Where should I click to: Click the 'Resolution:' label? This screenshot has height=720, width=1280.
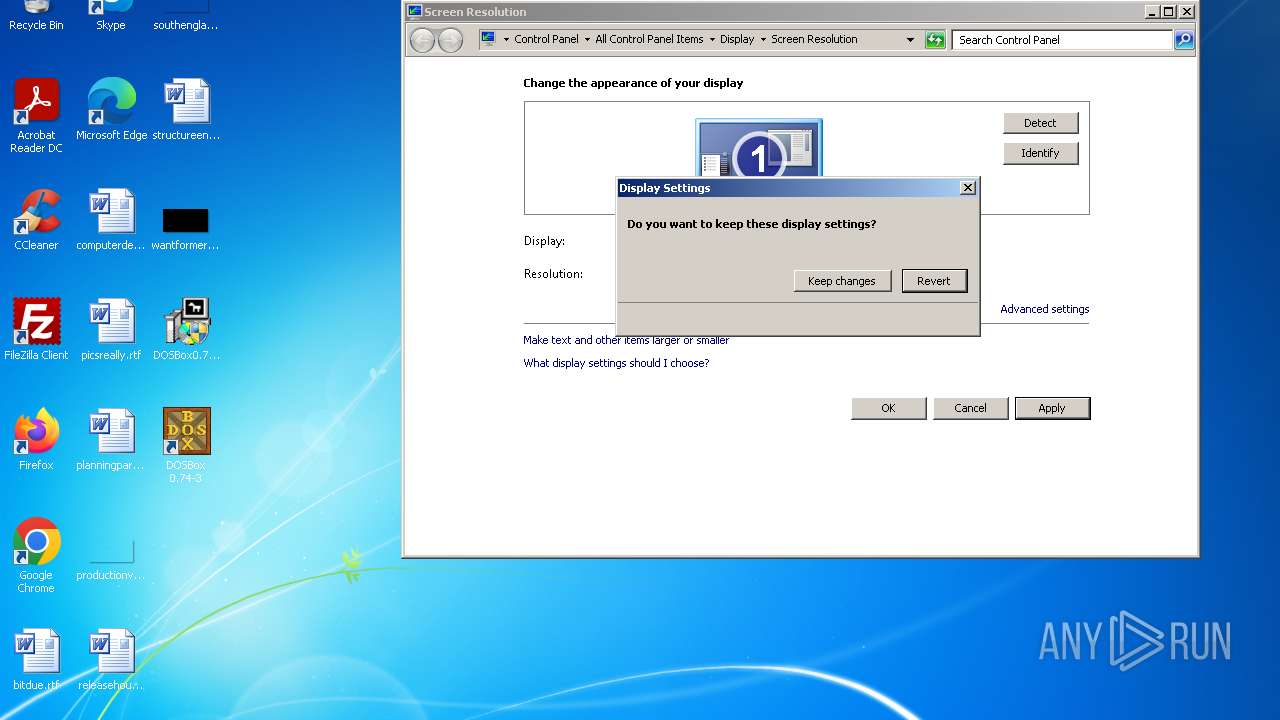tap(553, 274)
